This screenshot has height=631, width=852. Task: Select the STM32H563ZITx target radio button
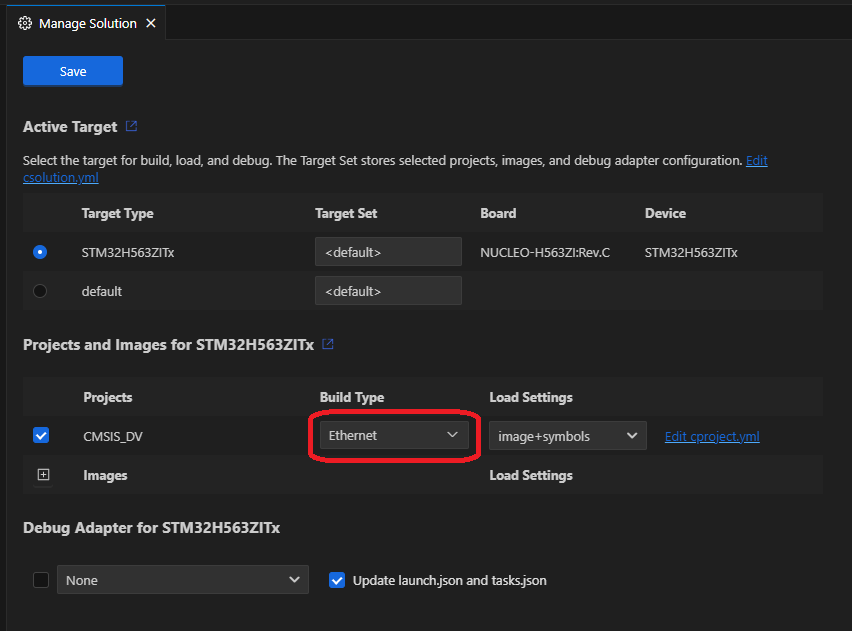click(x=38, y=251)
